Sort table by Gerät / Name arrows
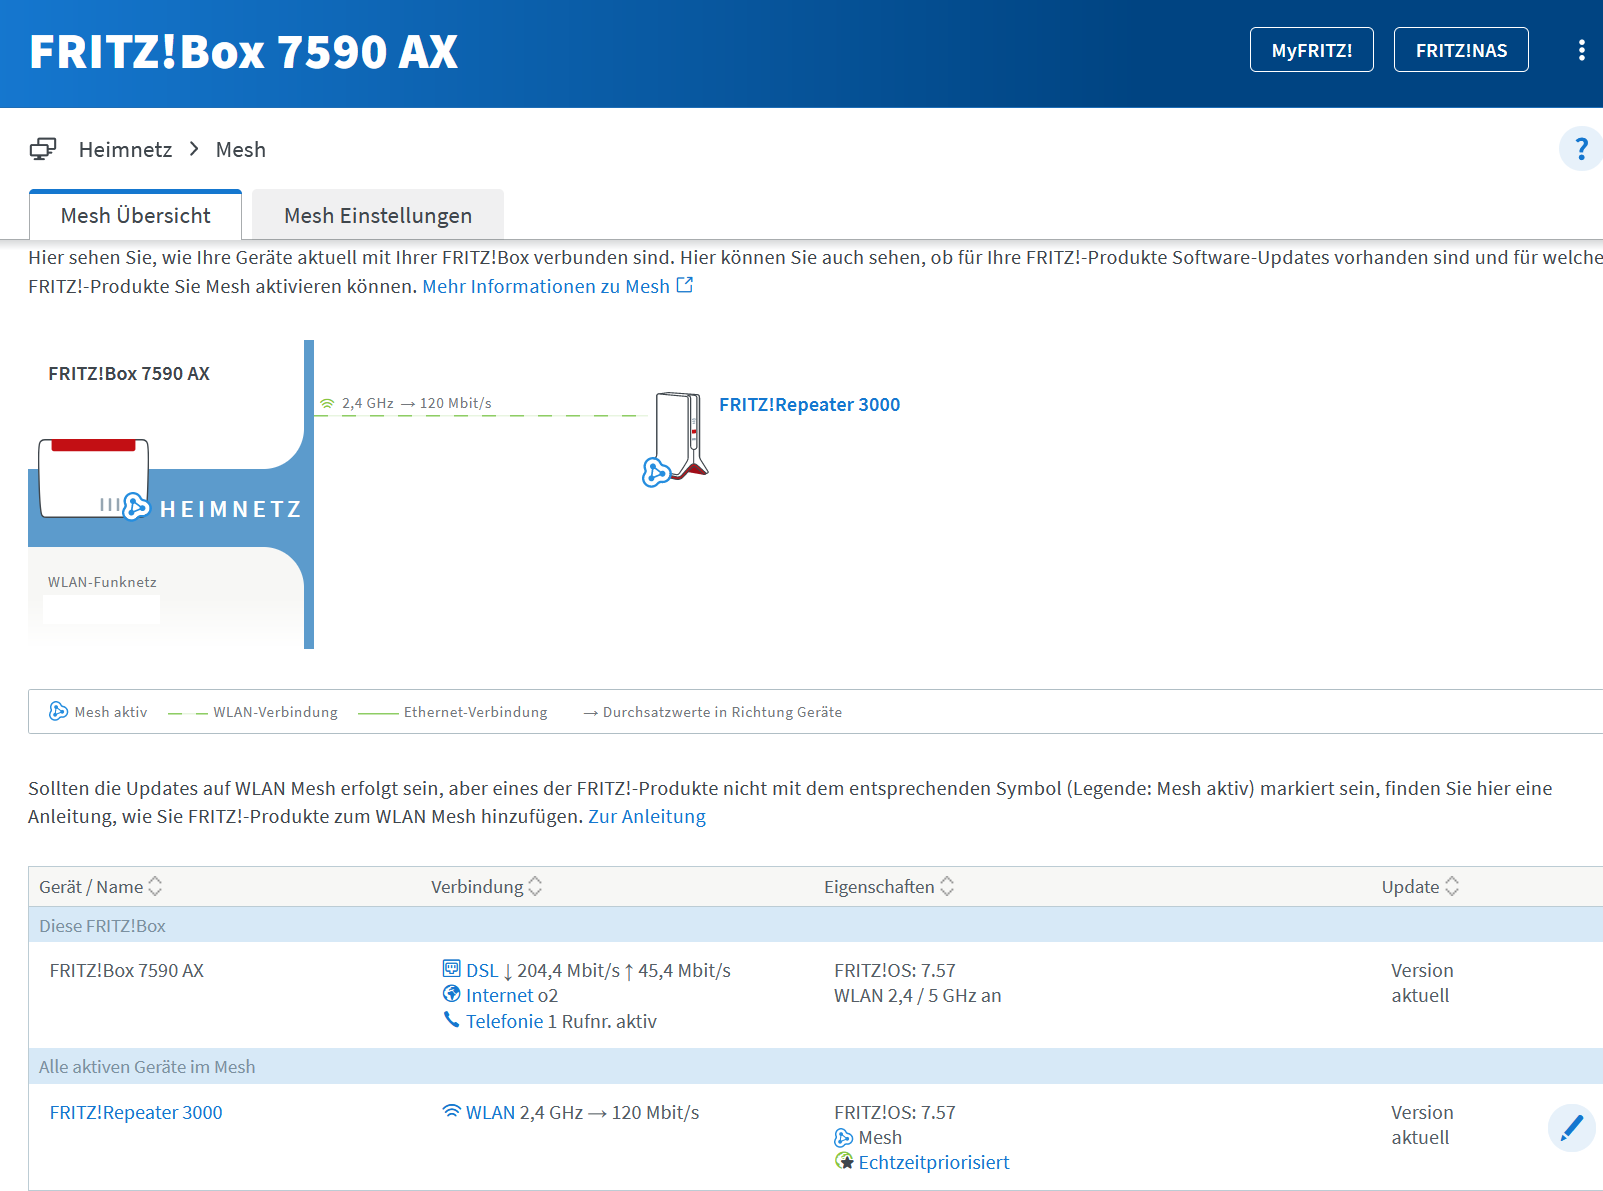The height and width of the screenshot is (1191, 1603). tap(155, 886)
